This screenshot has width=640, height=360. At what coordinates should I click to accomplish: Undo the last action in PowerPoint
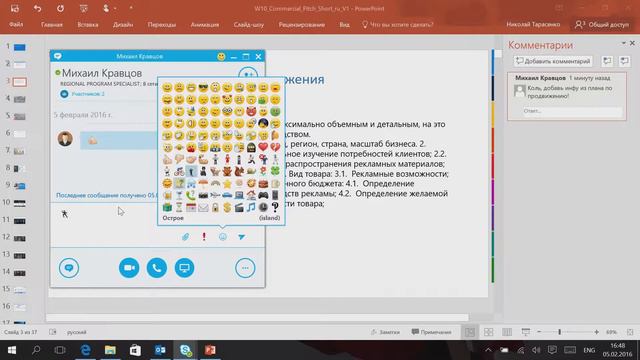pyautogui.click(x=38, y=8)
